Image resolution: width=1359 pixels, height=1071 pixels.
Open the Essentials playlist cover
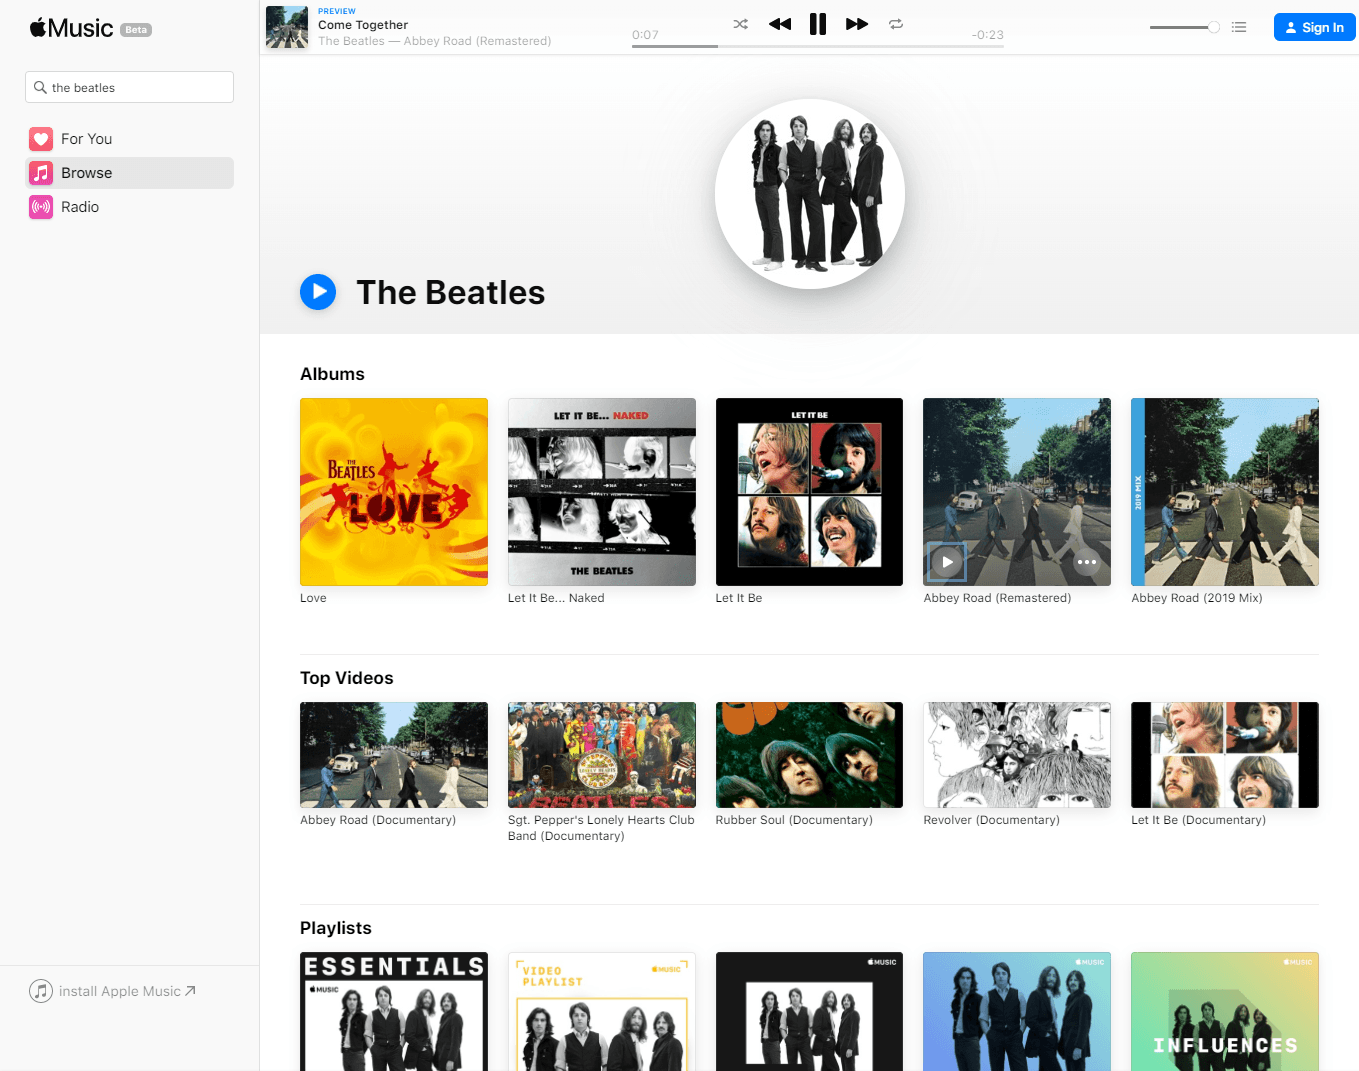coord(394,1011)
